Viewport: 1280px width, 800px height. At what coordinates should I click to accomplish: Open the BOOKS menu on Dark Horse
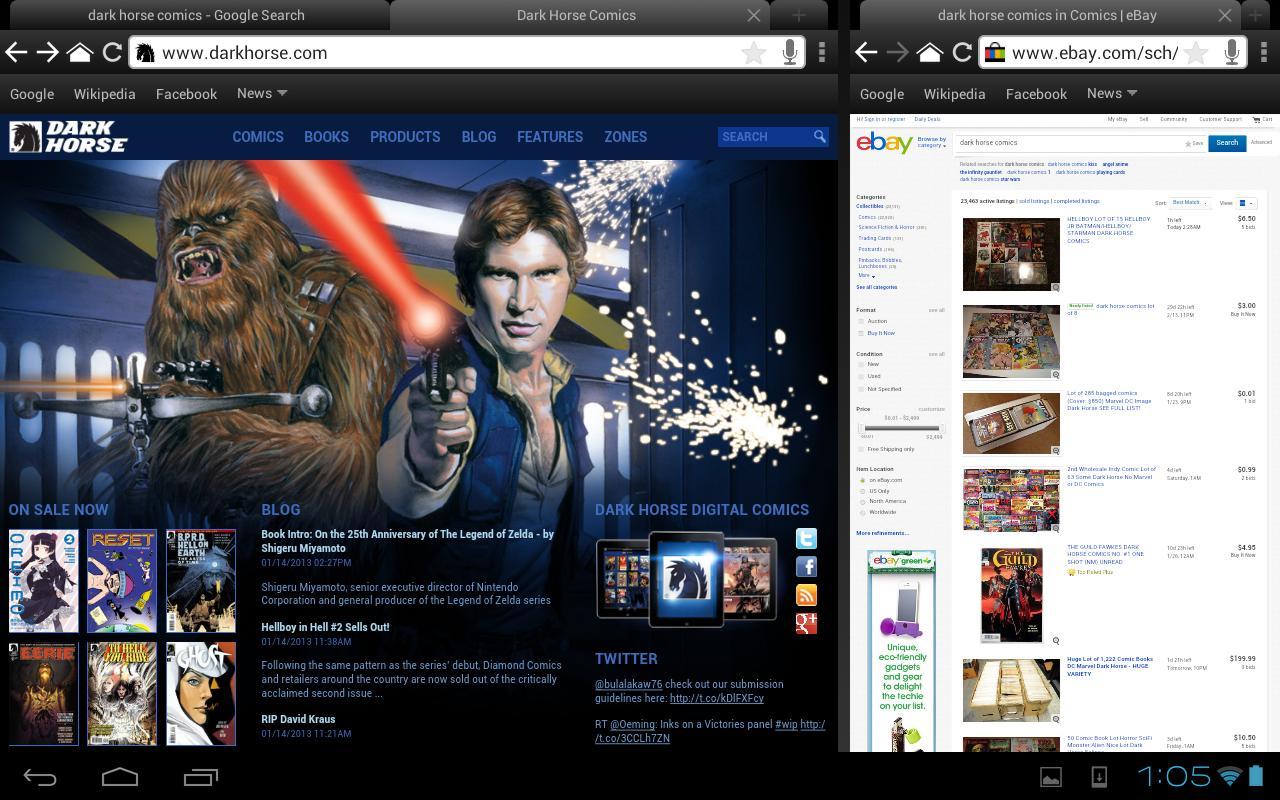coord(326,137)
